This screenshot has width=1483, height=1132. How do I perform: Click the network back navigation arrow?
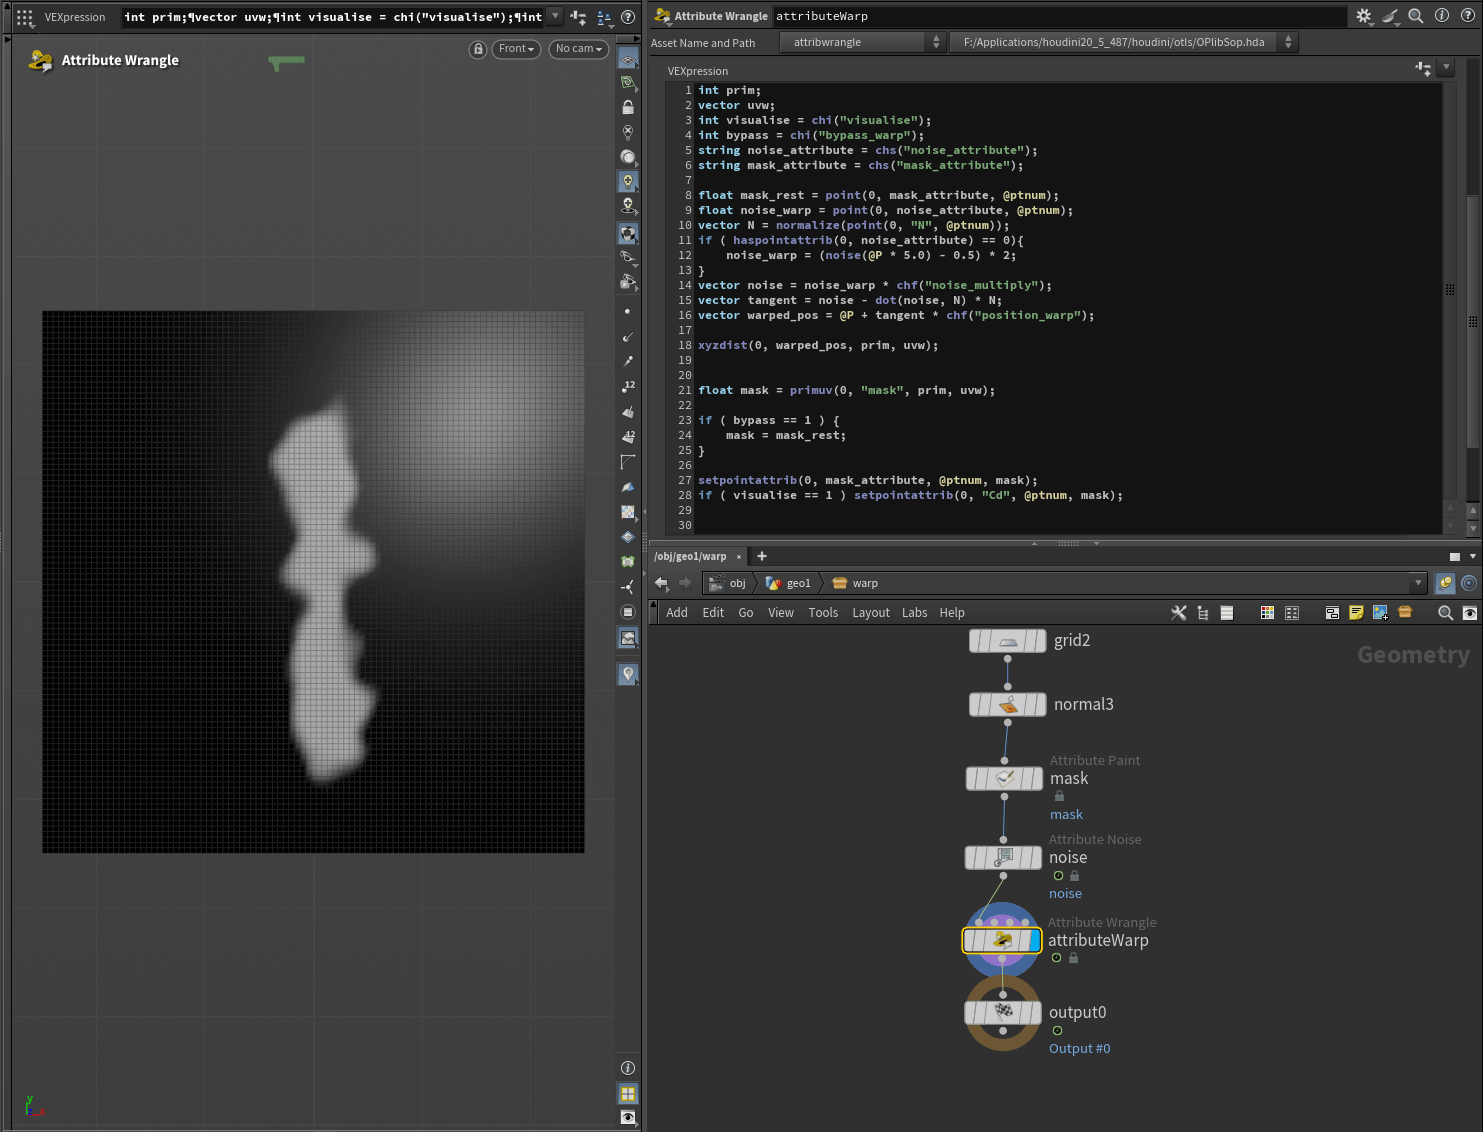(661, 583)
